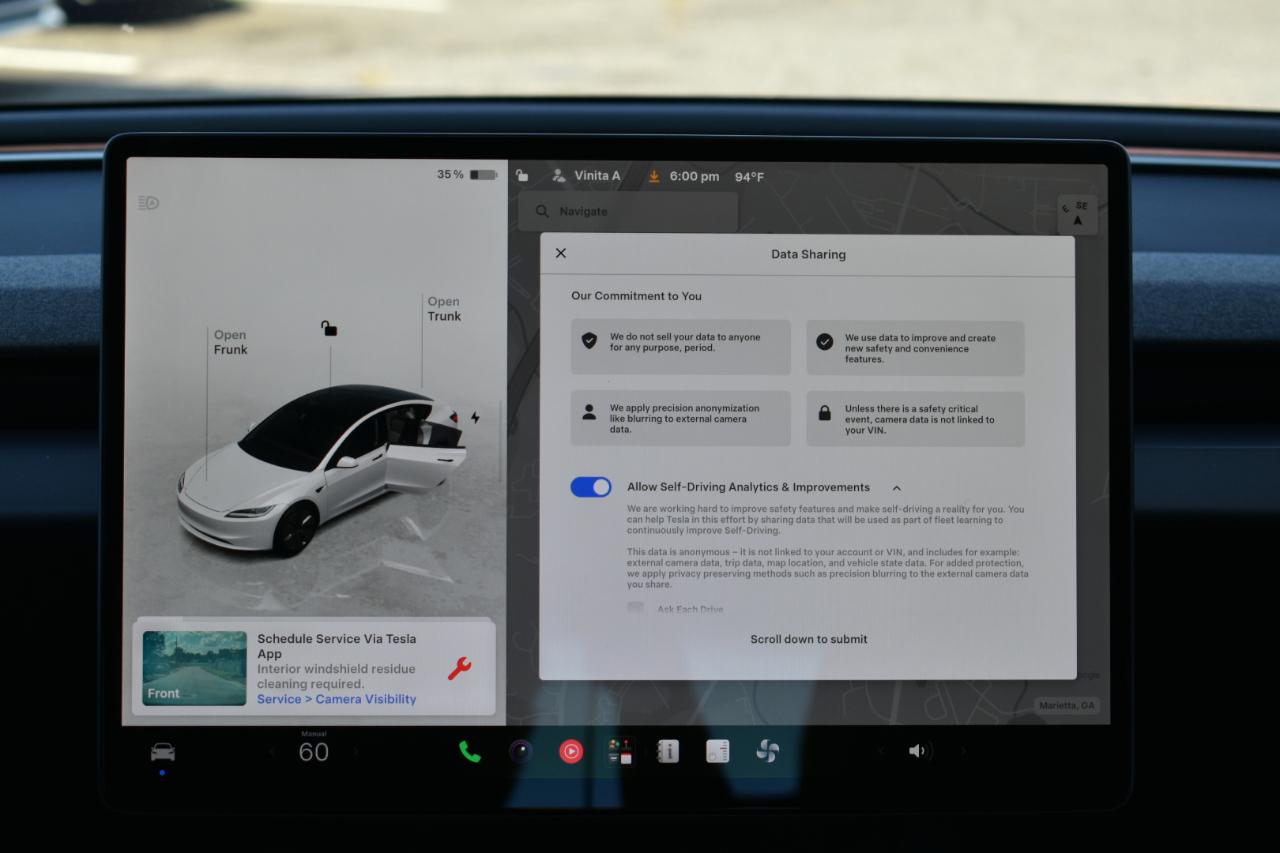Screen dimensions: 1280x853
Task: Tap the Marietta, GA map location label
Action: [x=1067, y=705]
